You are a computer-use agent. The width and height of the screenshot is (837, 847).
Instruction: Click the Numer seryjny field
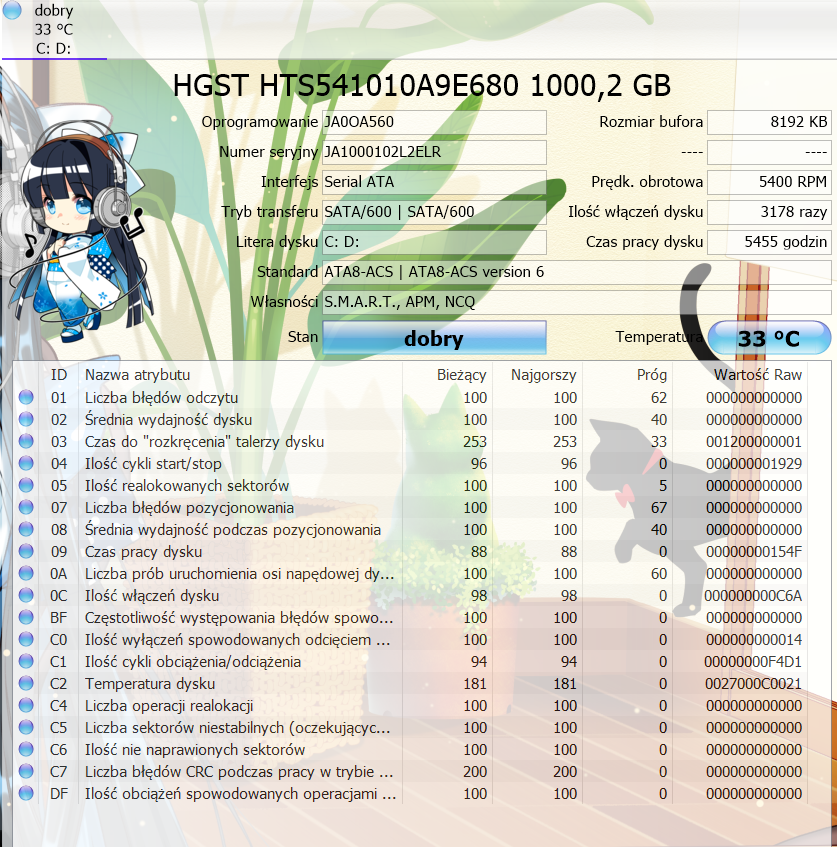point(434,152)
